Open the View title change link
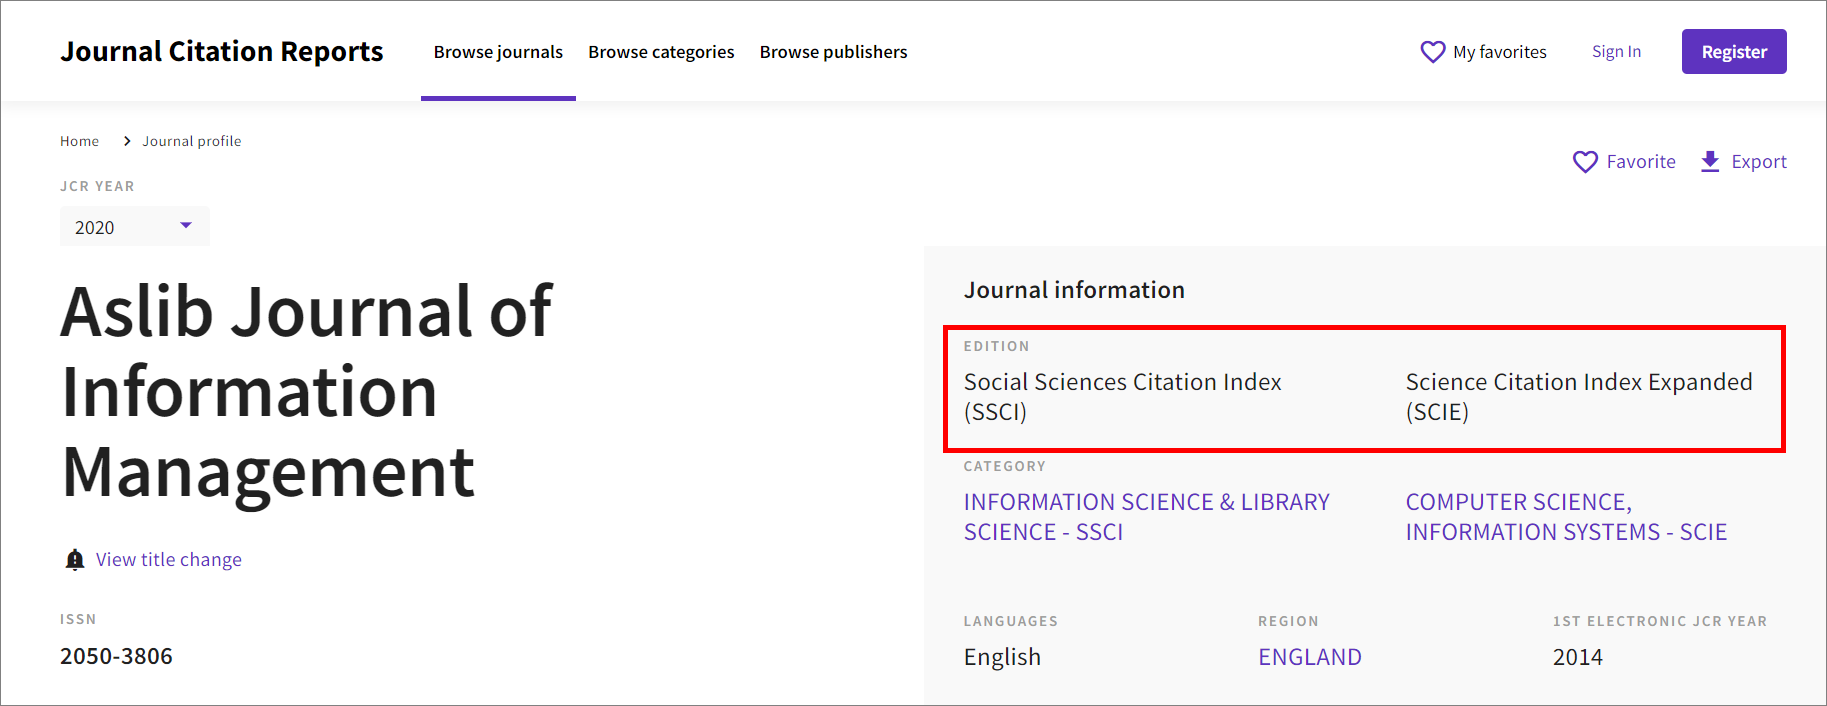 click(169, 560)
